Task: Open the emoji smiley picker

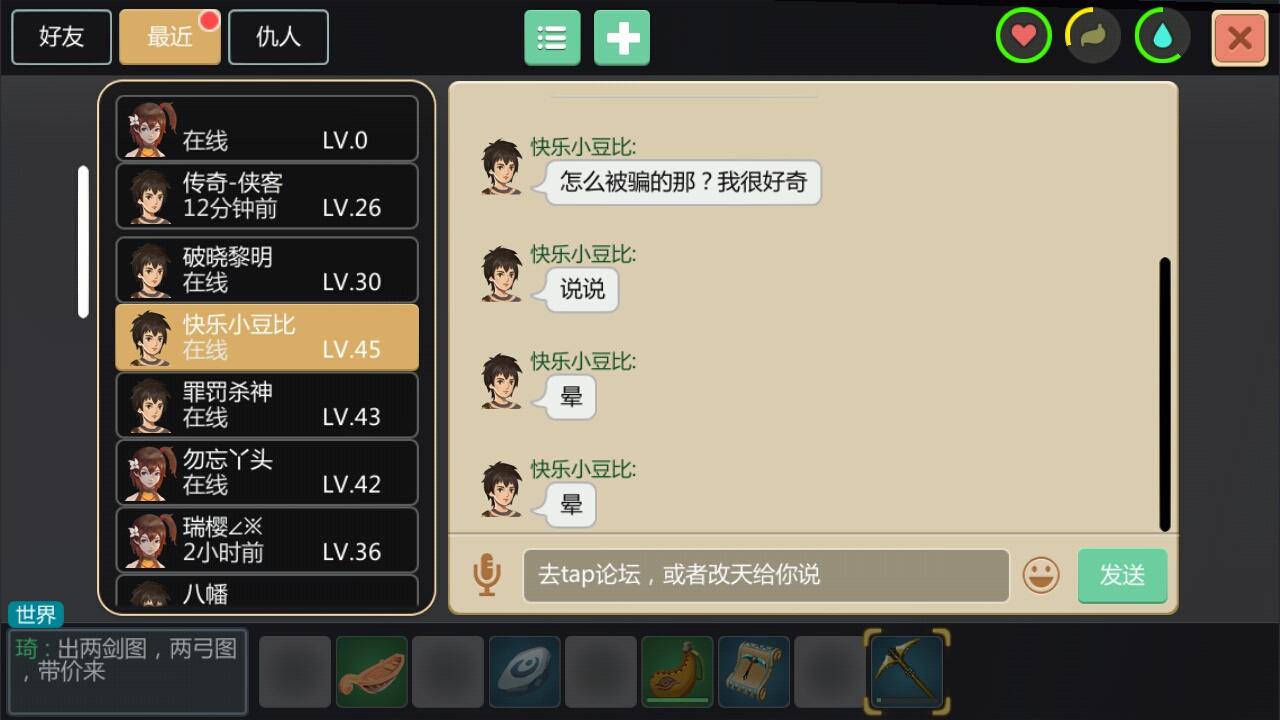Action: point(1041,575)
